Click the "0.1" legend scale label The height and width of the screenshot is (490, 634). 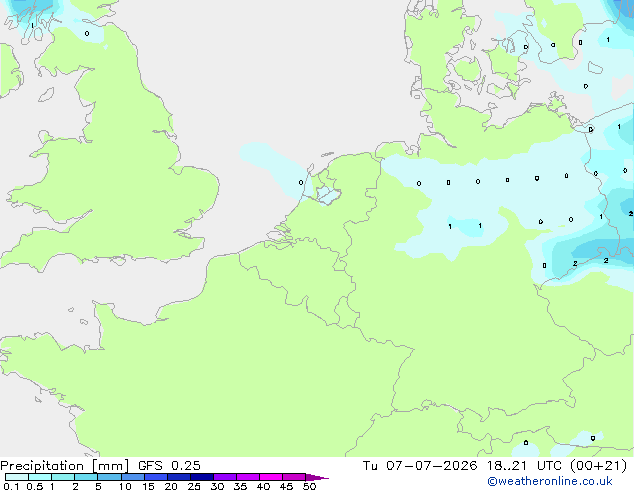pos(11,486)
